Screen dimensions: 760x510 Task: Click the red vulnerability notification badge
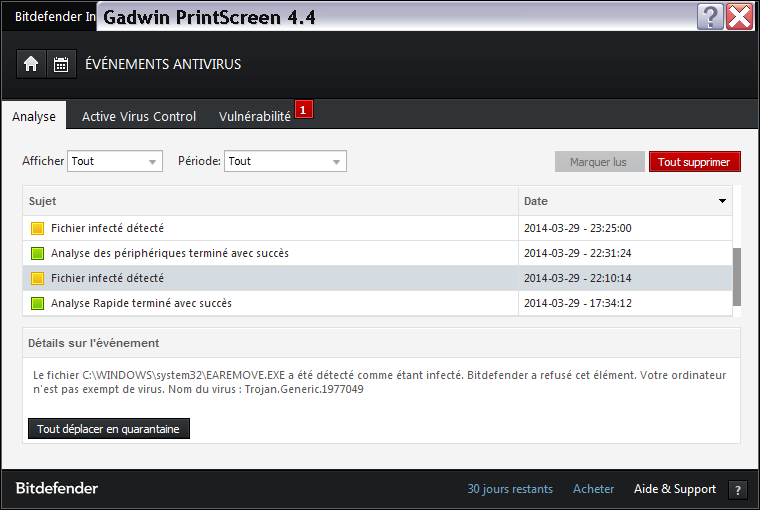pyautogui.click(x=303, y=110)
